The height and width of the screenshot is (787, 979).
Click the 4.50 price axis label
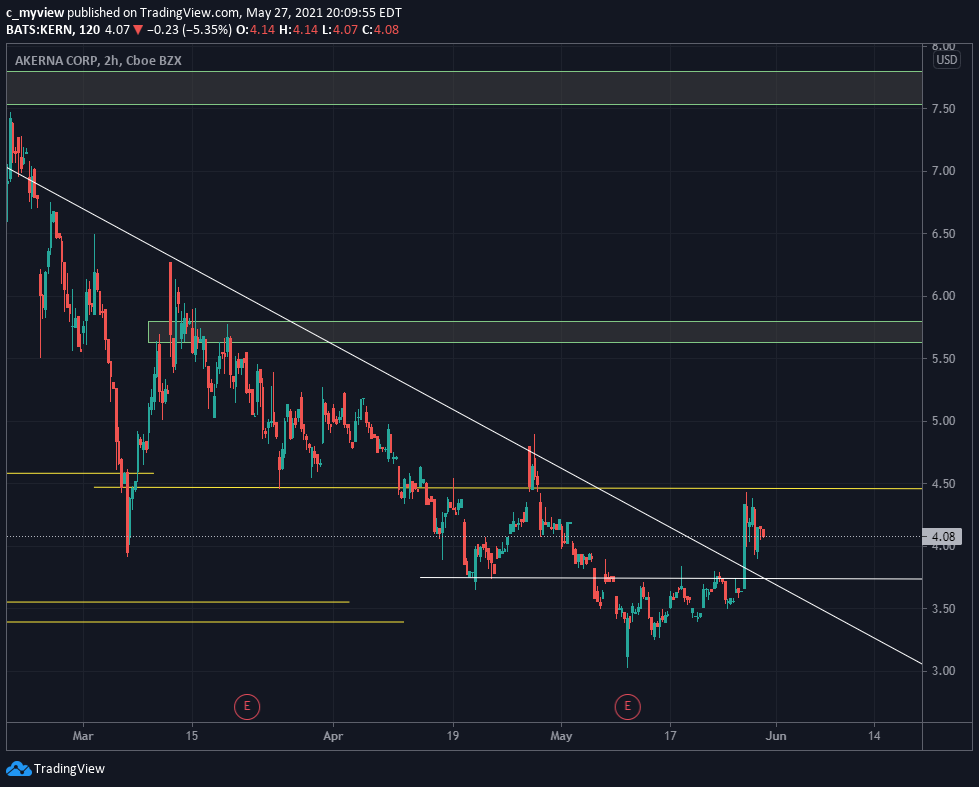tap(943, 484)
